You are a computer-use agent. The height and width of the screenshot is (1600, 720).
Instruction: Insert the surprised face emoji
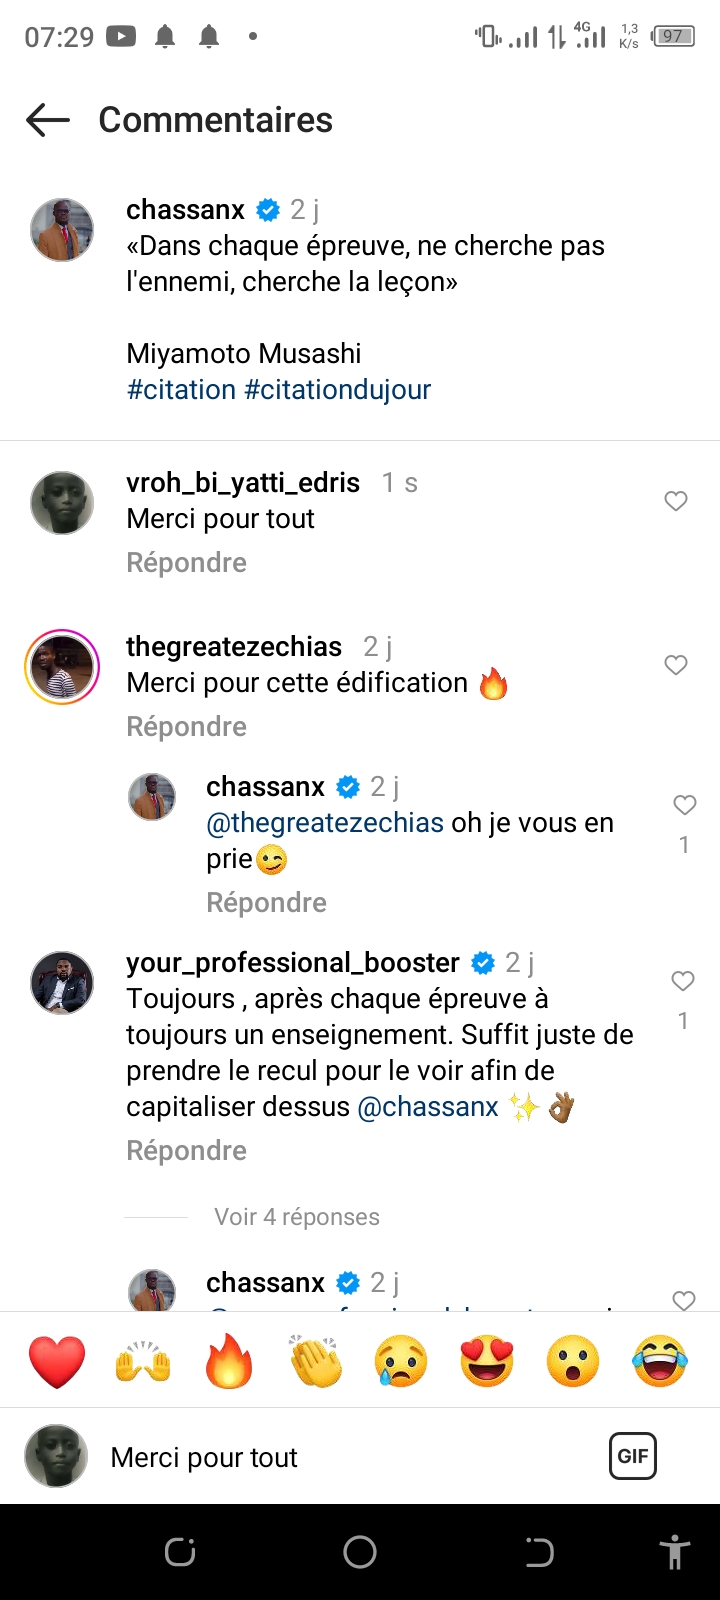(x=573, y=1361)
